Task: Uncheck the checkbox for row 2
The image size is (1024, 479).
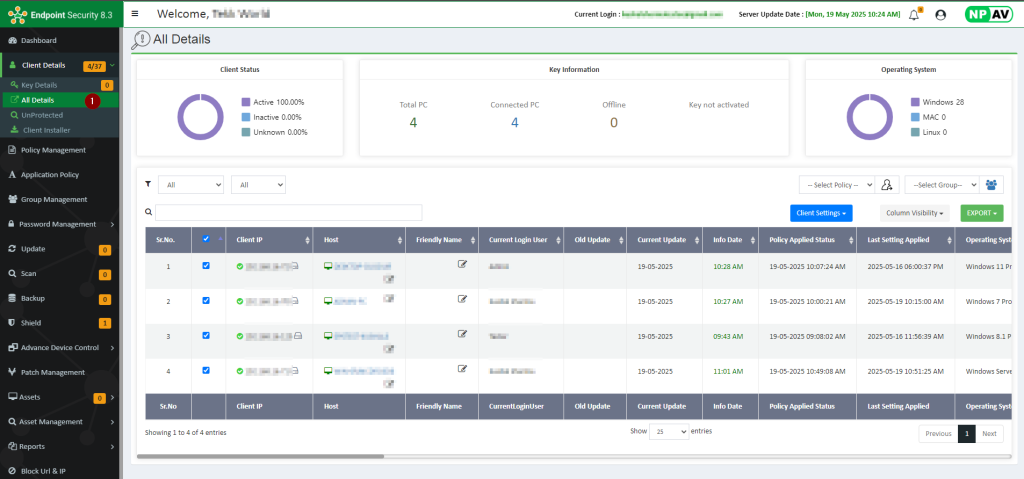Action: coord(206,300)
